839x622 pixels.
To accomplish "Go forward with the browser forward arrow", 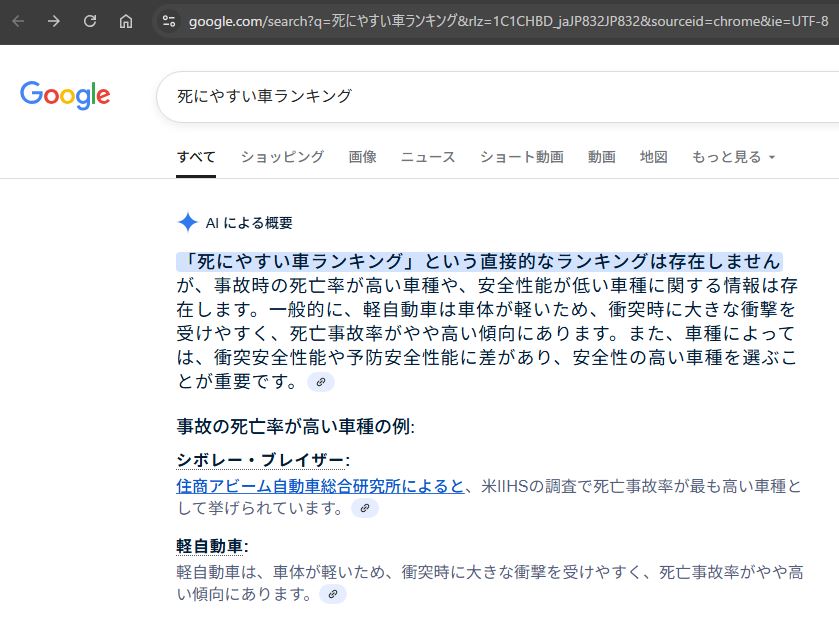I will pyautogui.click(x=54, y=21).
